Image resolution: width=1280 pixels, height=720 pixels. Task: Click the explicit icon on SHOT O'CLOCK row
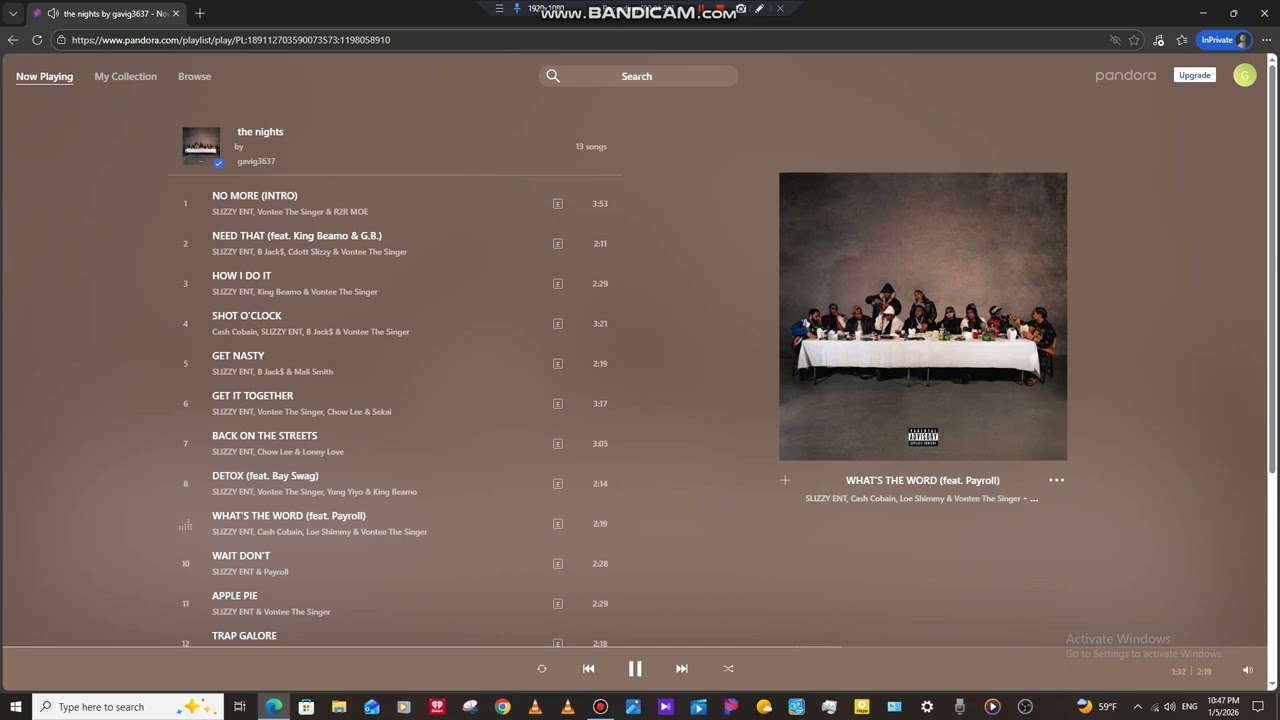click(558, 324)
